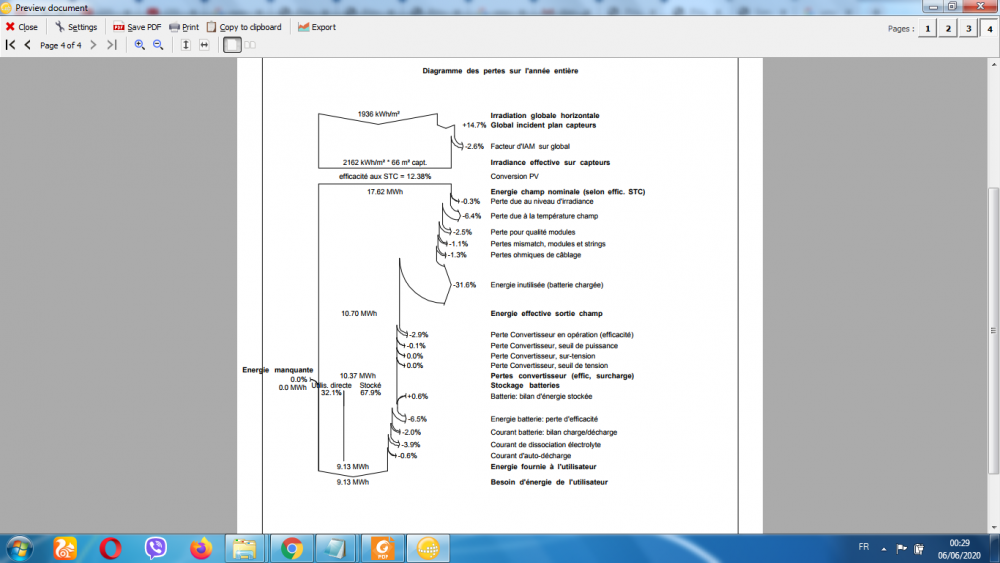Copy the page to clipboard
The width and height of the screenshot is (1000, 563).
coord(244,27)
